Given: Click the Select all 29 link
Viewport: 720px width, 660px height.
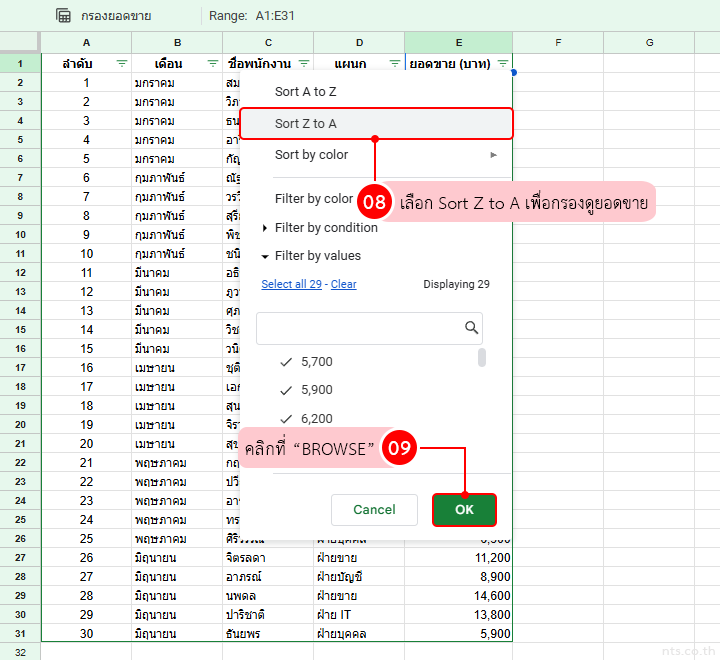Looking at the screenshot, I should coord(291,284).
